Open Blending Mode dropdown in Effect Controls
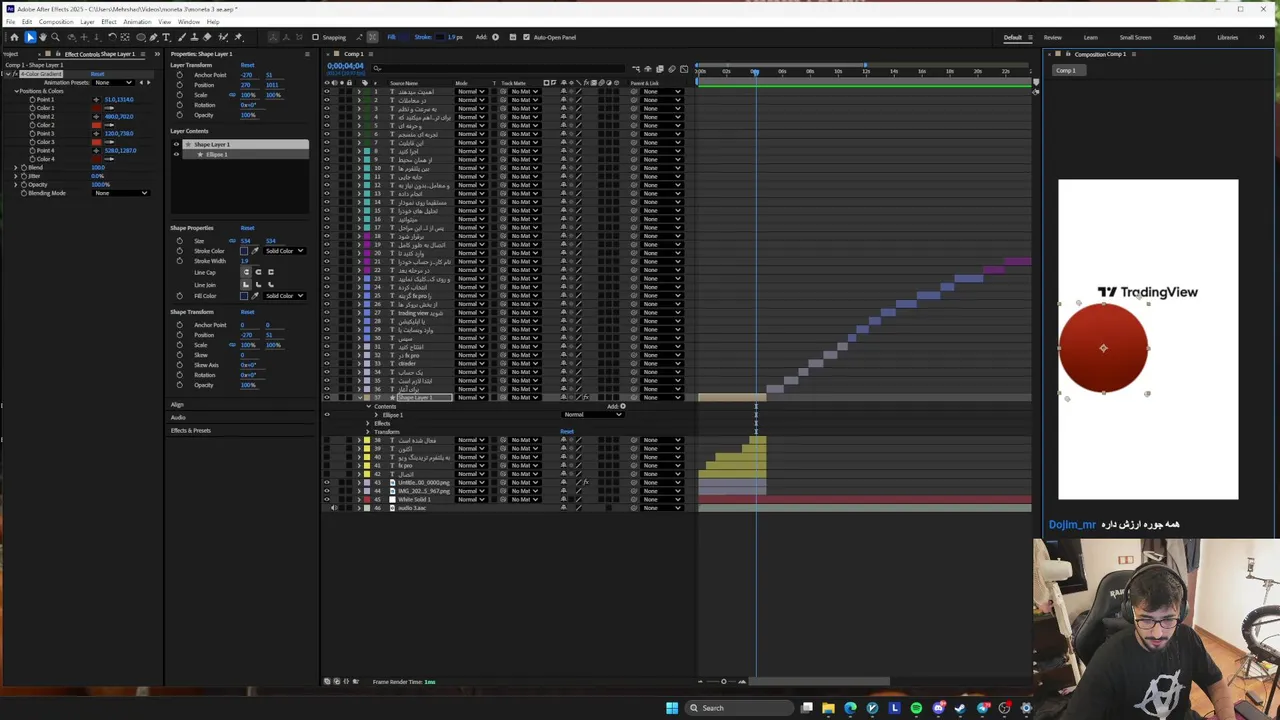 point(121,193)
